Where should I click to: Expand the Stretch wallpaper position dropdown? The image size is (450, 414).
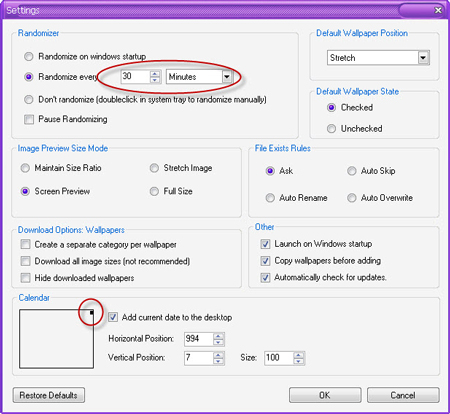click(423, 58)
